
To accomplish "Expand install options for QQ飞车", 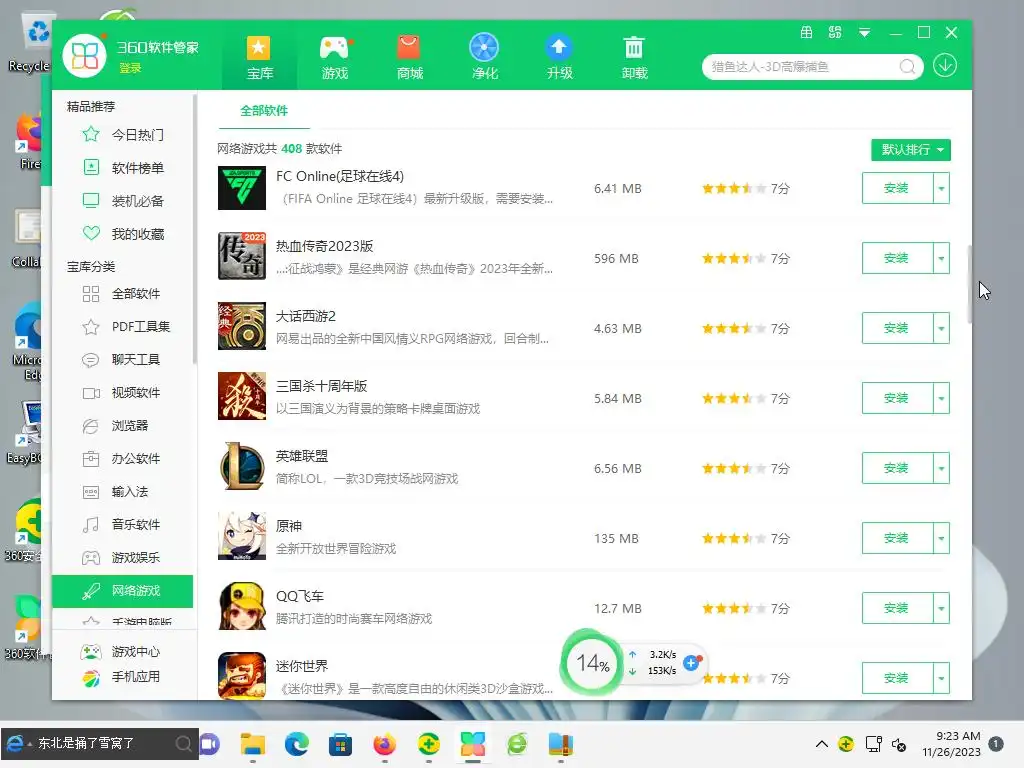I will [x=941, y=608].
